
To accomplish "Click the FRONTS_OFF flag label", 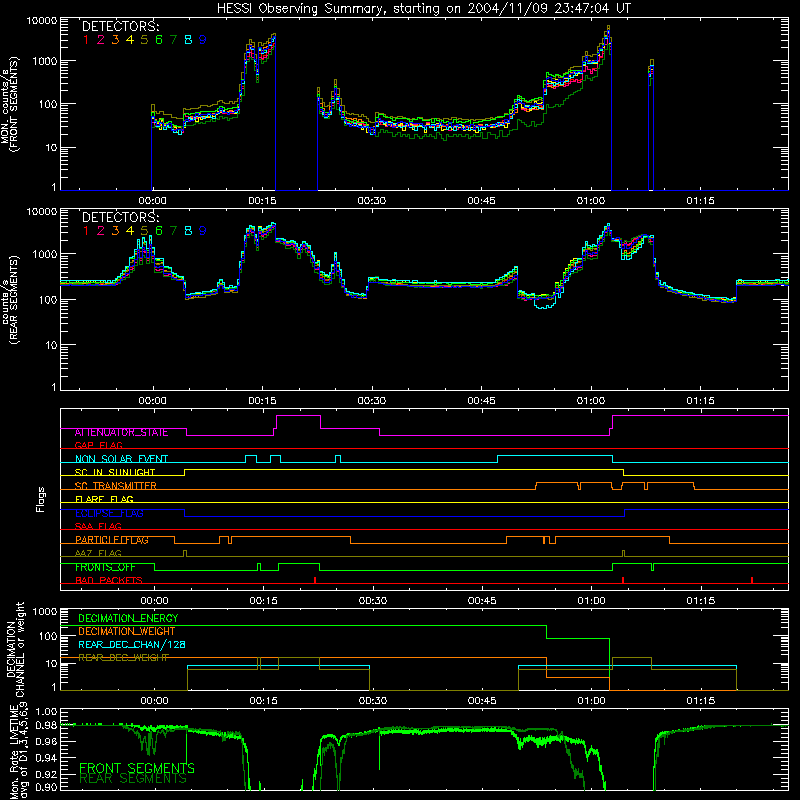I will pyautogui.click(x=105, y=567).
